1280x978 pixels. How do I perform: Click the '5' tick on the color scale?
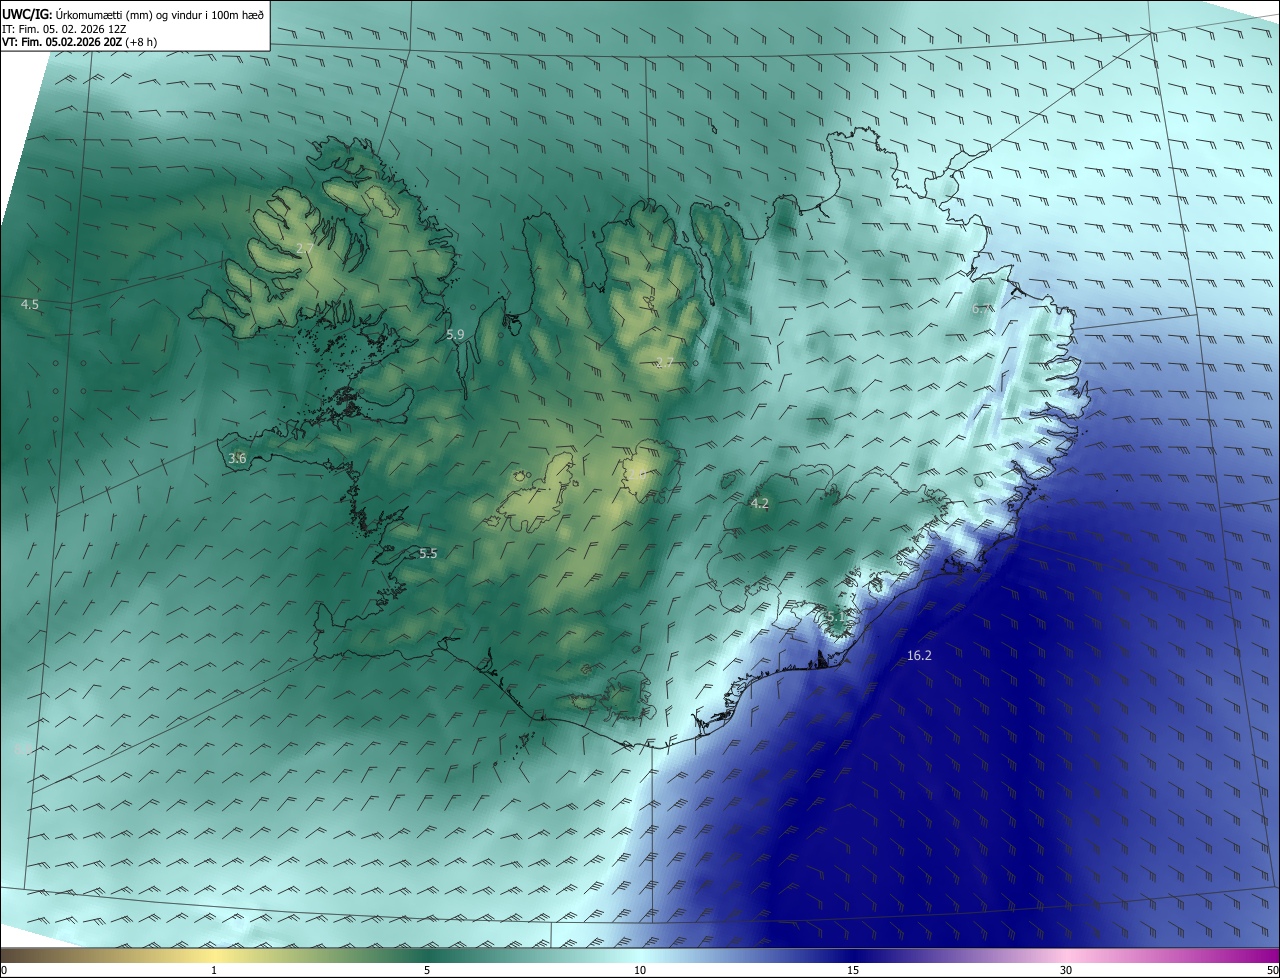[x=427, y=970]
